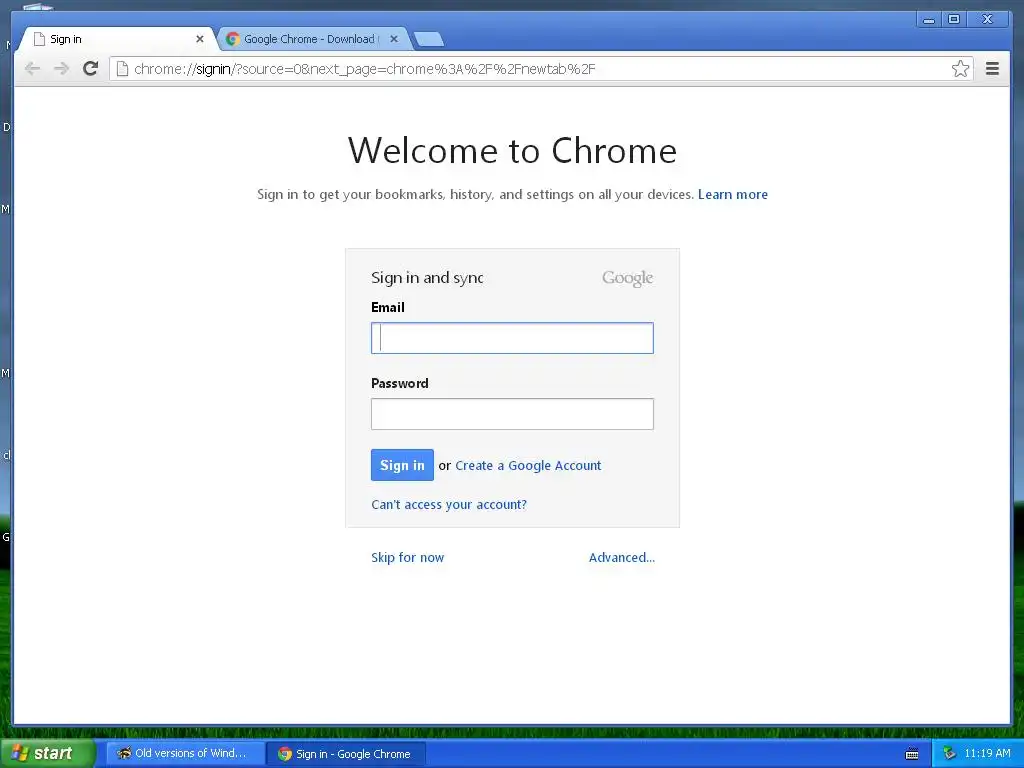Open Advanced sync options link
The image size is (1024, 768).
pos(622,557)
